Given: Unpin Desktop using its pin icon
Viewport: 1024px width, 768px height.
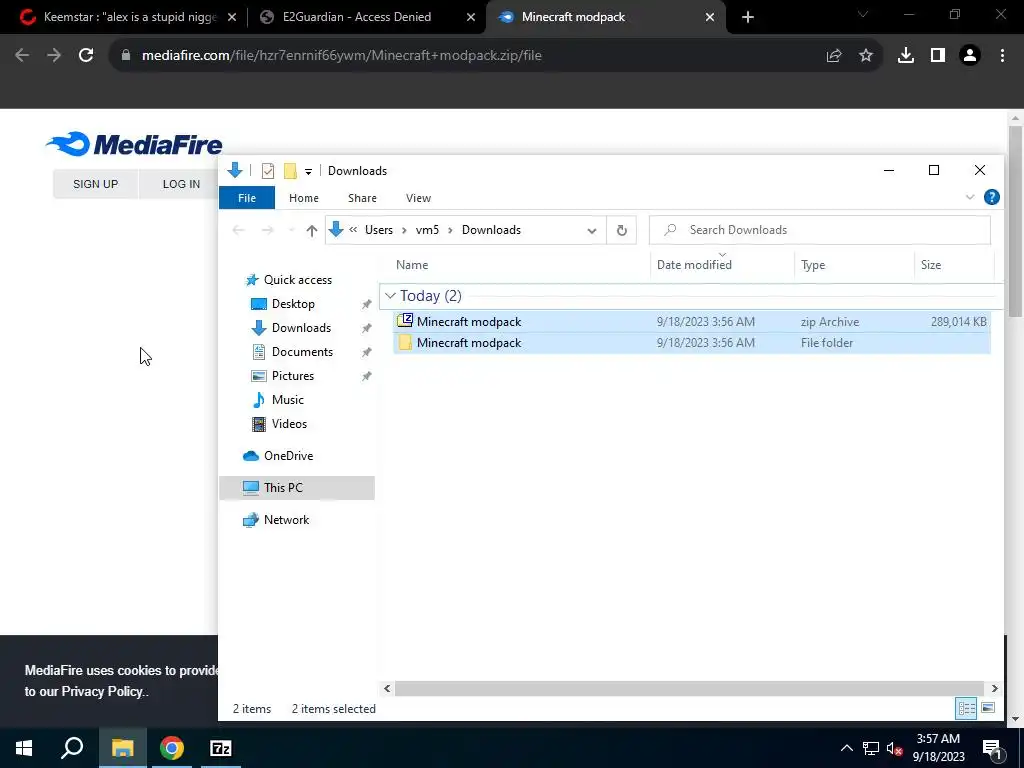Looking at the screenshot, I should 366,304.
